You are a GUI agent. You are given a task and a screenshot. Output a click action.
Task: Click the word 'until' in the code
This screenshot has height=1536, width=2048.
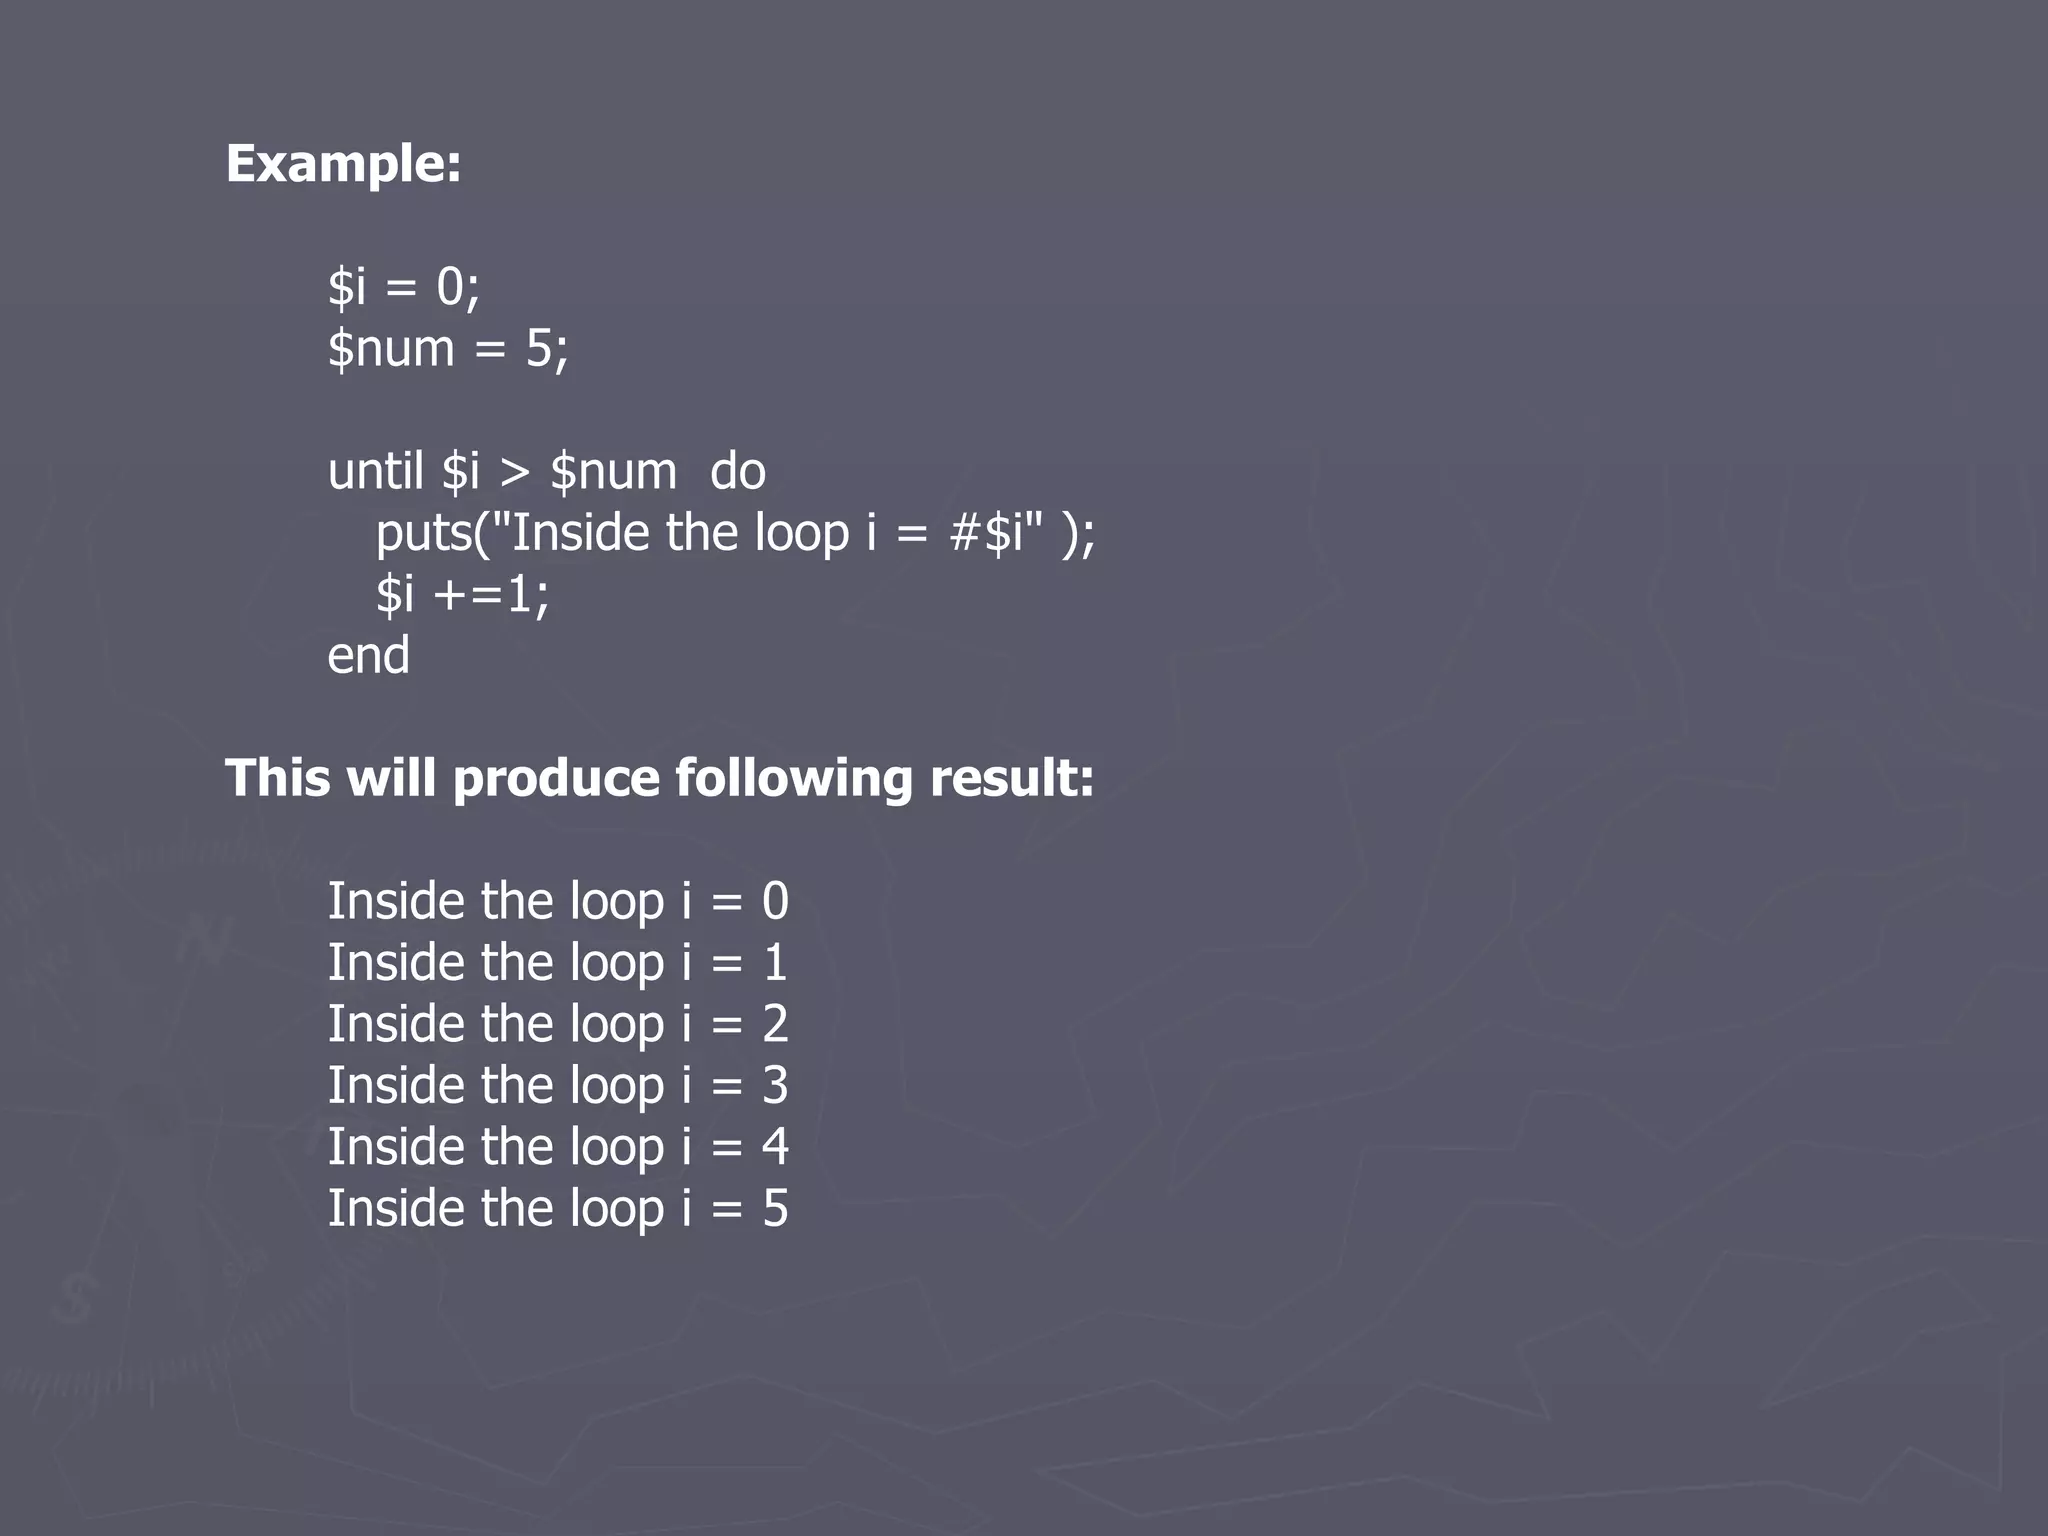pos(376,471)
